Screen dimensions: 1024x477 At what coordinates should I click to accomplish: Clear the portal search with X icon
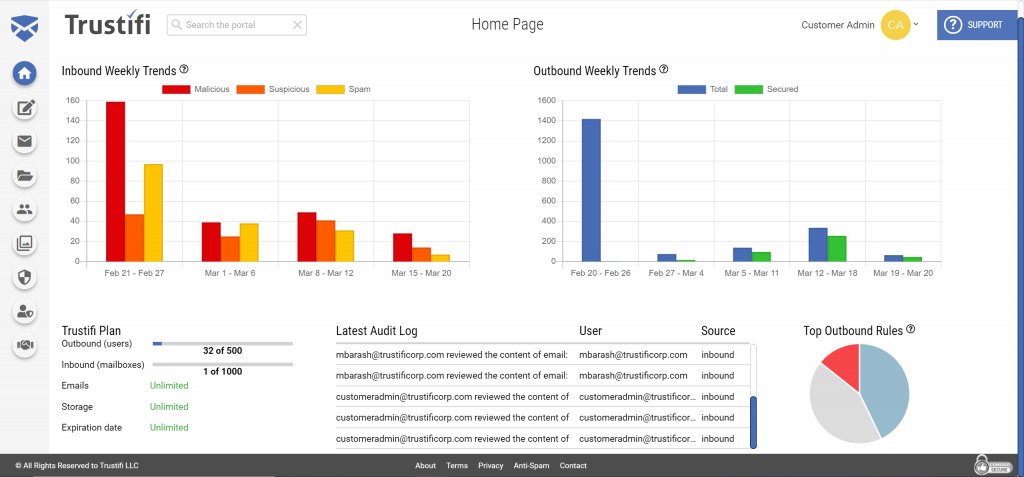point(297,25)
